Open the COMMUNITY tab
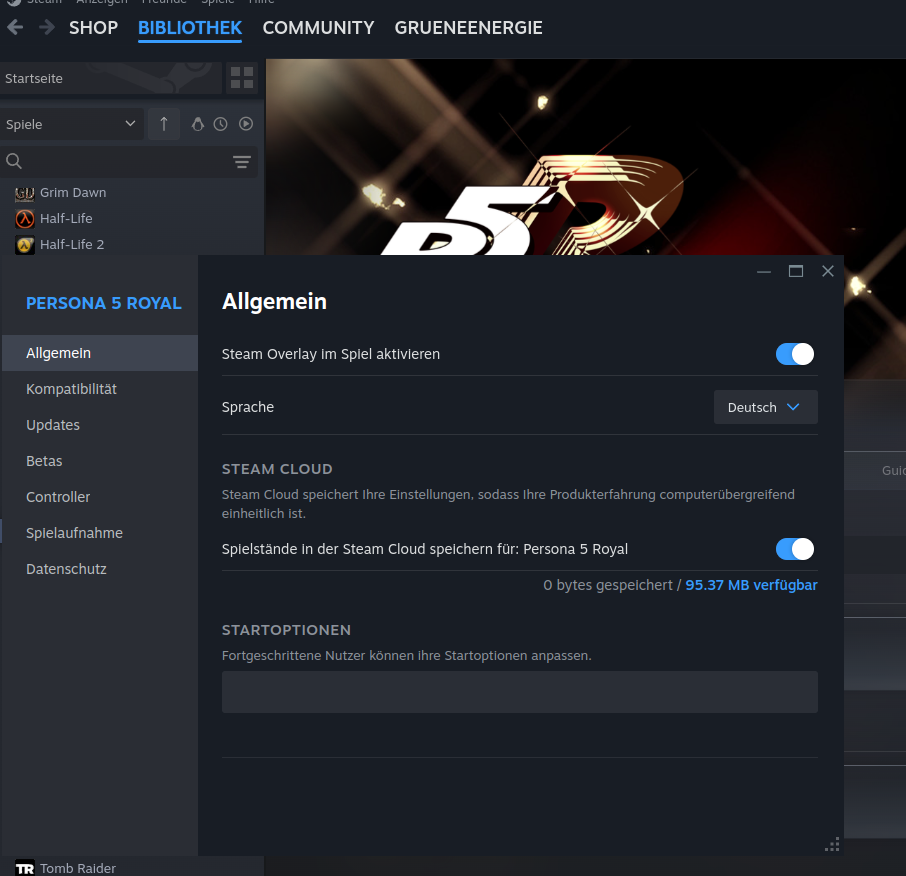 tap(318, 28)
